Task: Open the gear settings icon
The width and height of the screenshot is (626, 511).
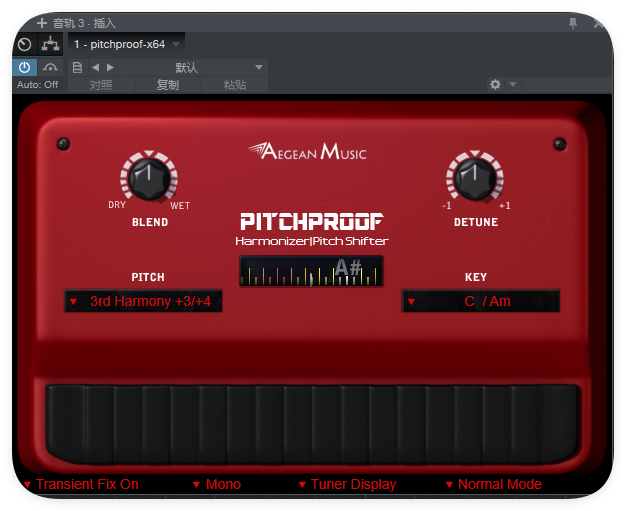Action: pos(495,84)
